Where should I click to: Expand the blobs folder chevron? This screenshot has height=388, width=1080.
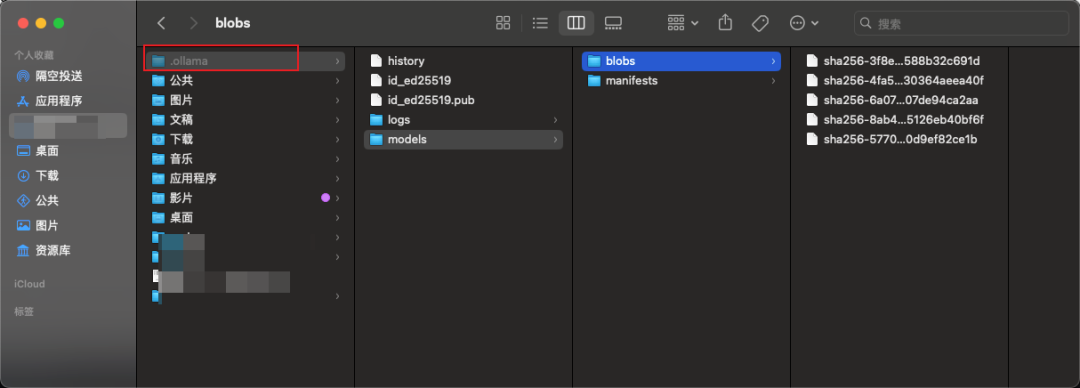[773, 61]
